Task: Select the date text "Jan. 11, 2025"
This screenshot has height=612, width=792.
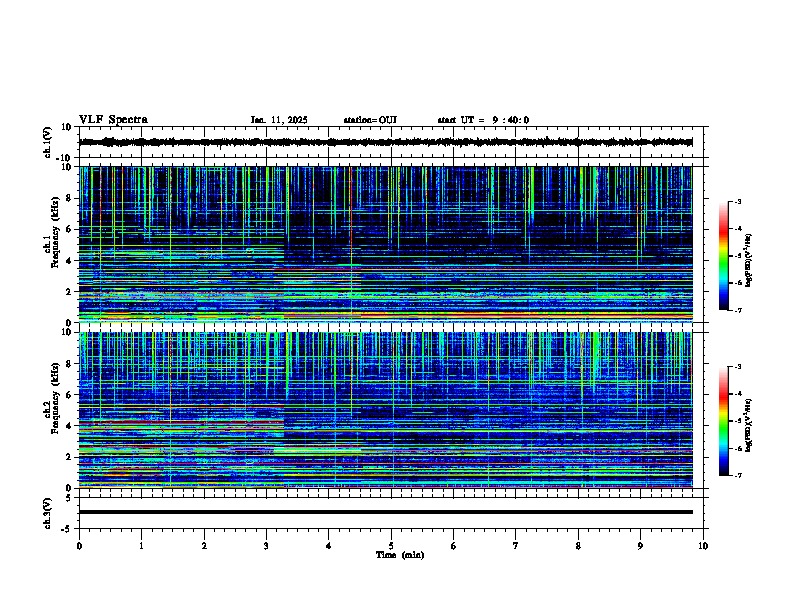Action: coord(279,120)
